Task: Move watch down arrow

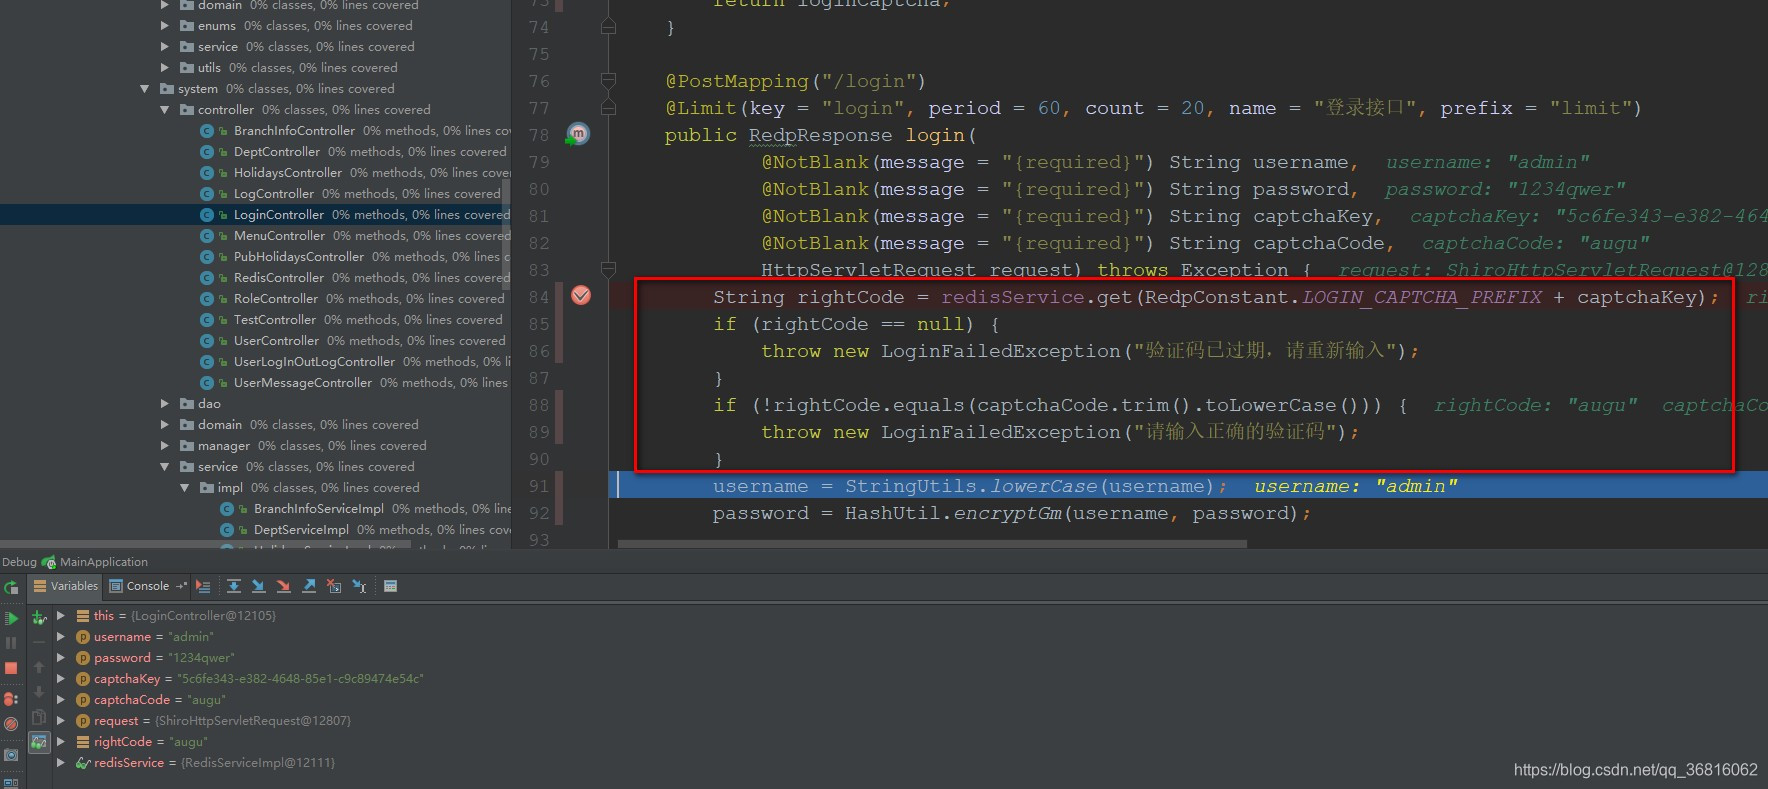Action: tap(39, 692)
